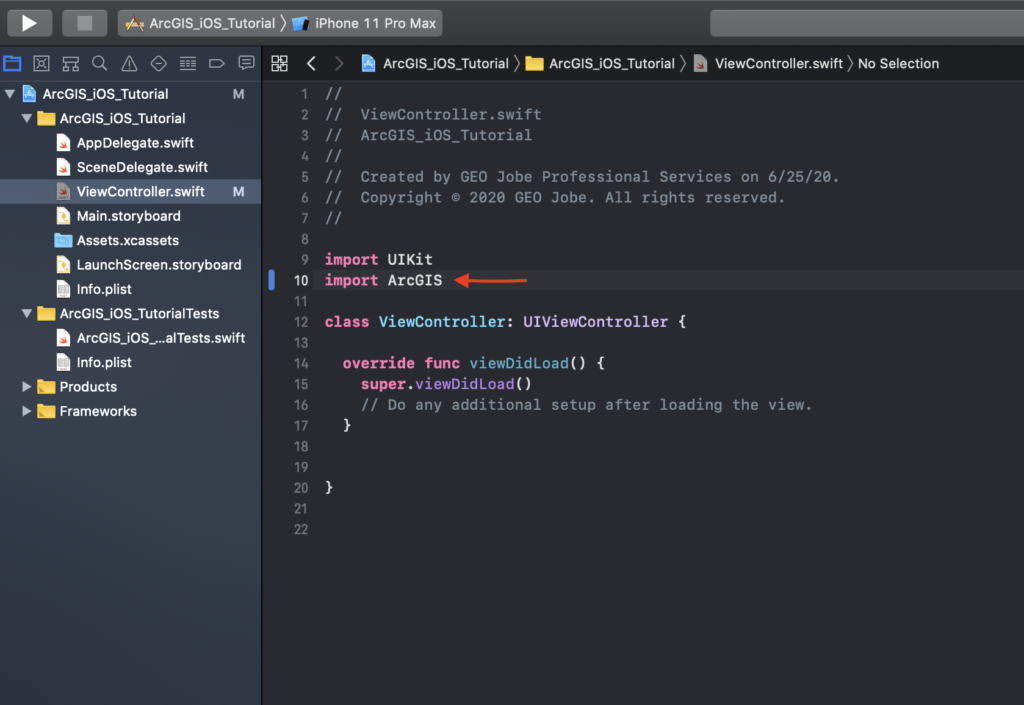The height and width of the screenshot is (705, 1024).
Task: Open the Find navigator magnifier icon
Action: [x=99, y=64]
